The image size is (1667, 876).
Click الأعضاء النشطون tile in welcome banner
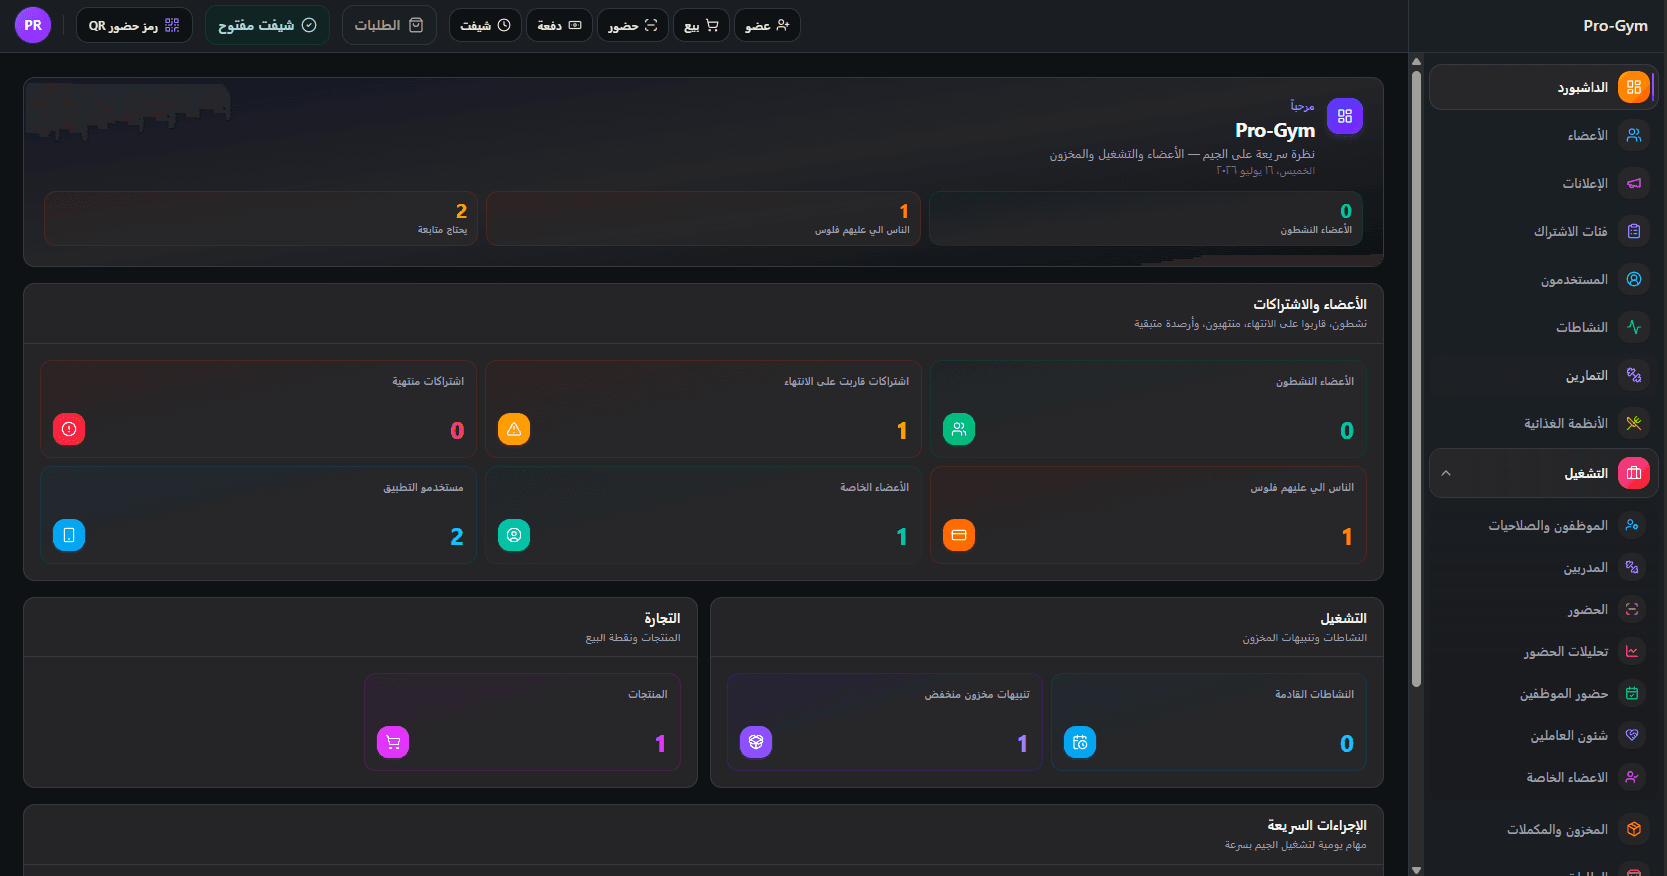pos(1146,218)
